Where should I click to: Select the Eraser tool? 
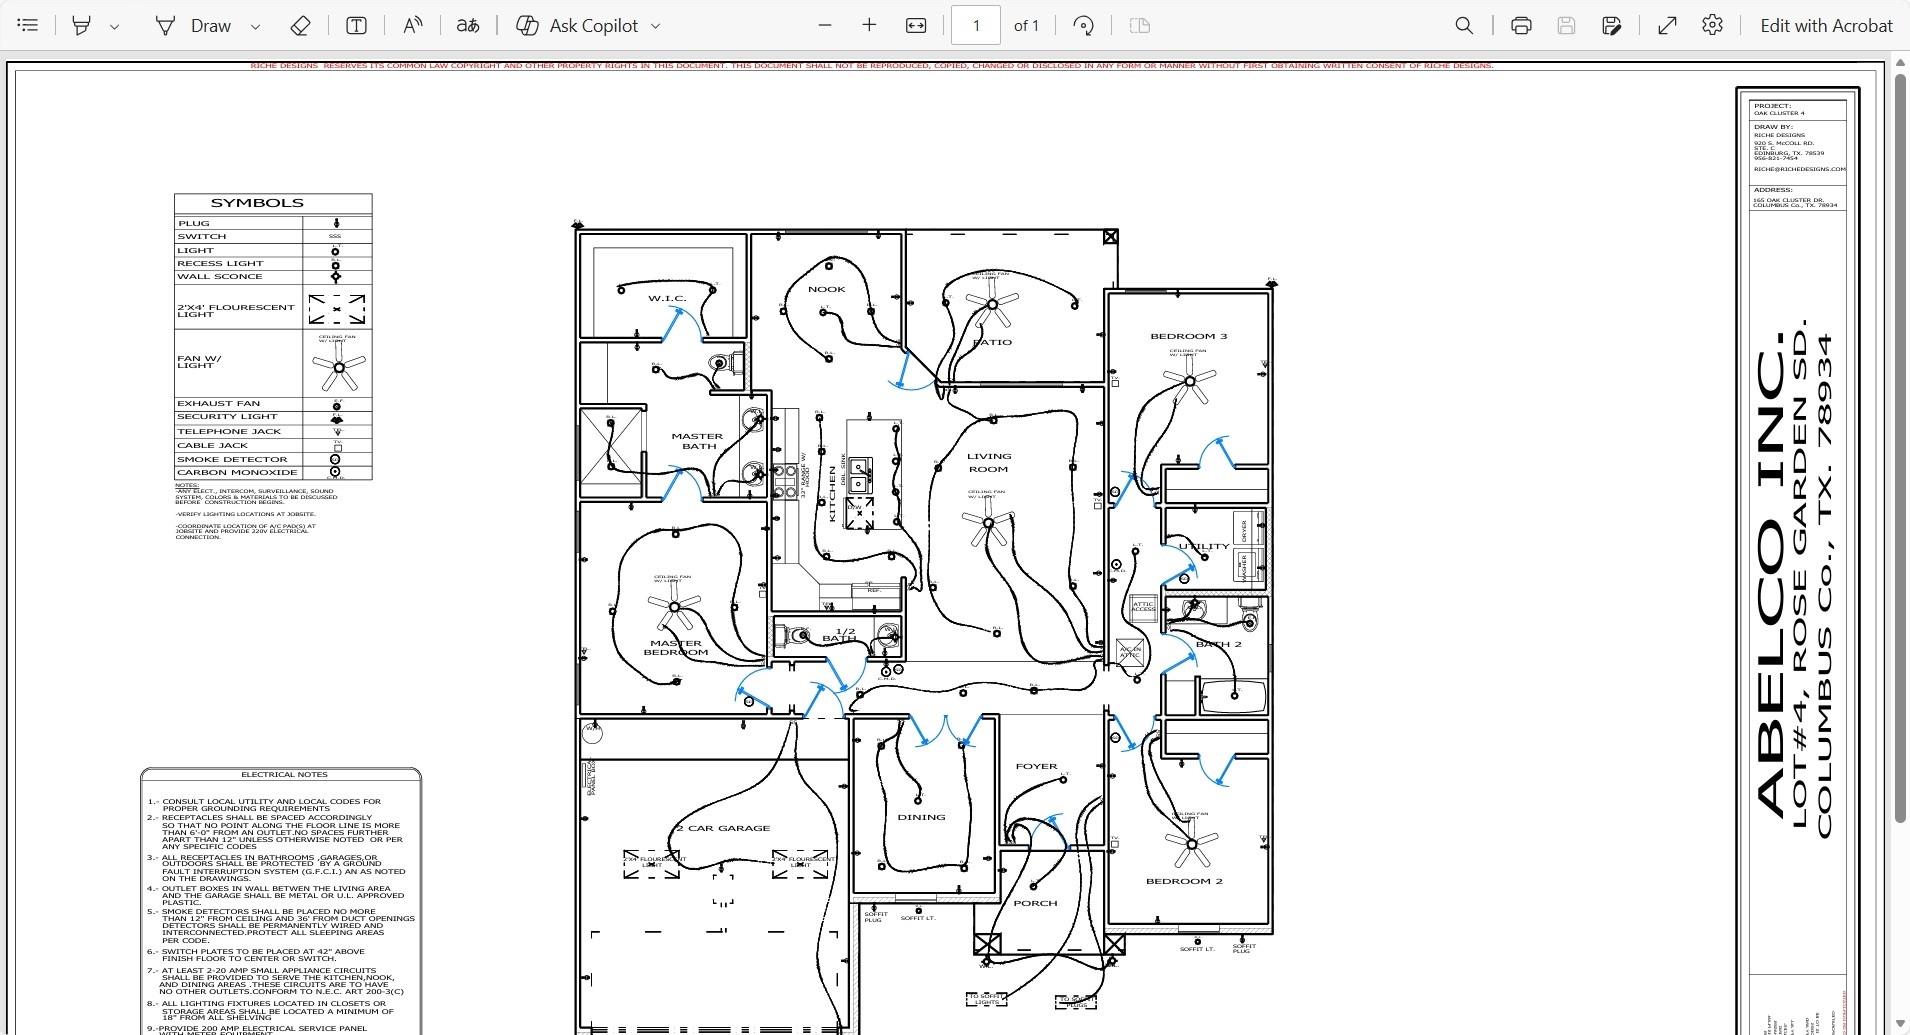pyautogui.click(x=300, y=26)
